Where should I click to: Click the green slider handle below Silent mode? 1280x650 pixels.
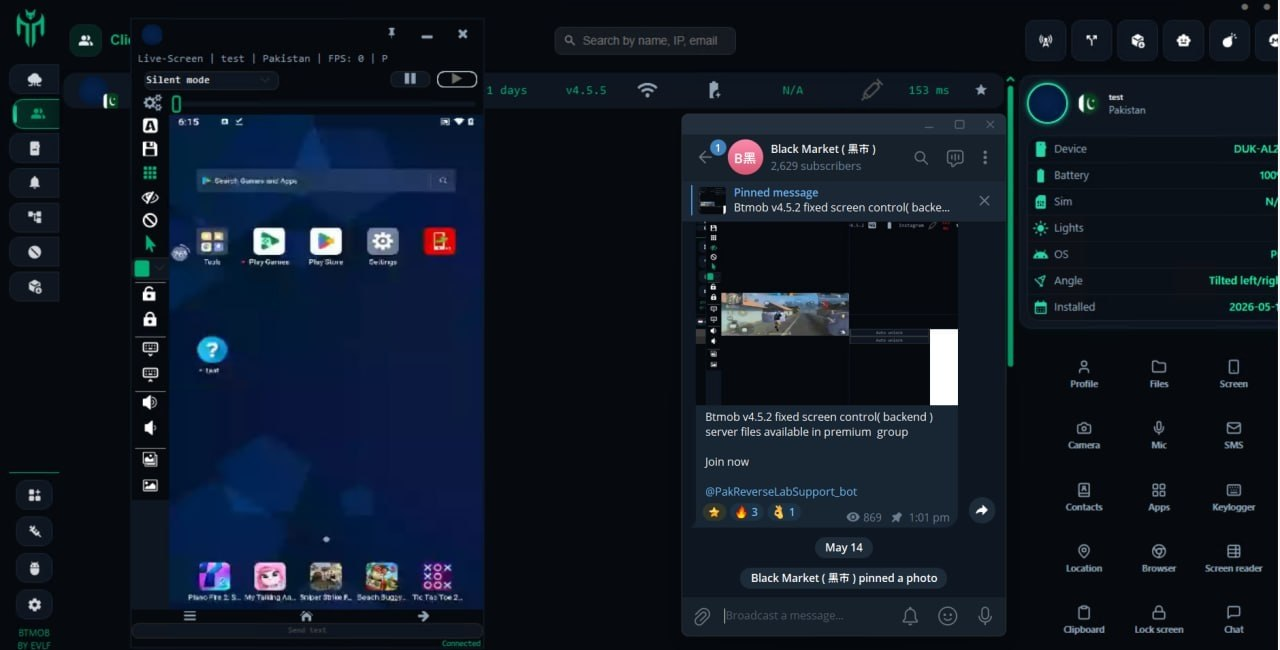(176, 104)
